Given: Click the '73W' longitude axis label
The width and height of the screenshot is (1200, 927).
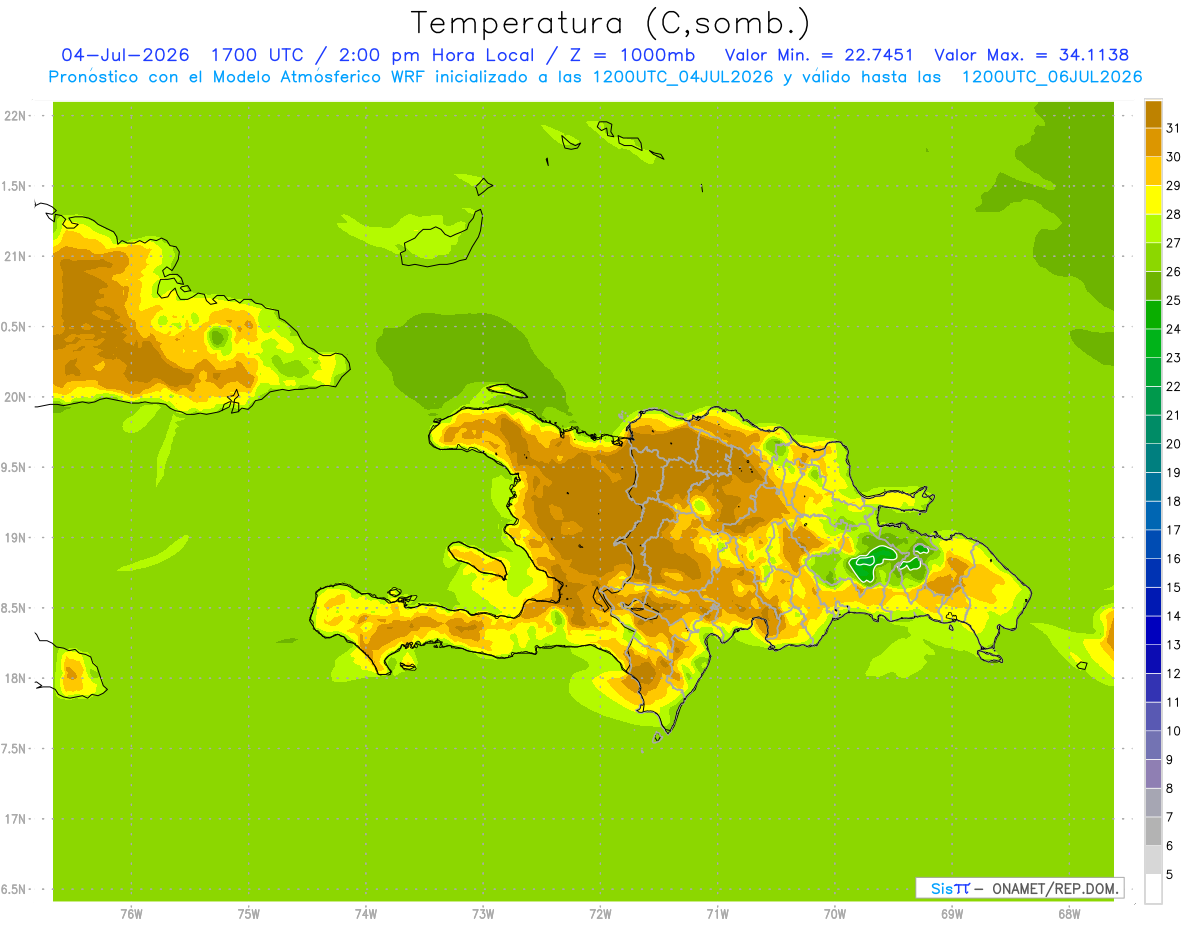Looking at the screenshot, I should pos(483,914).
